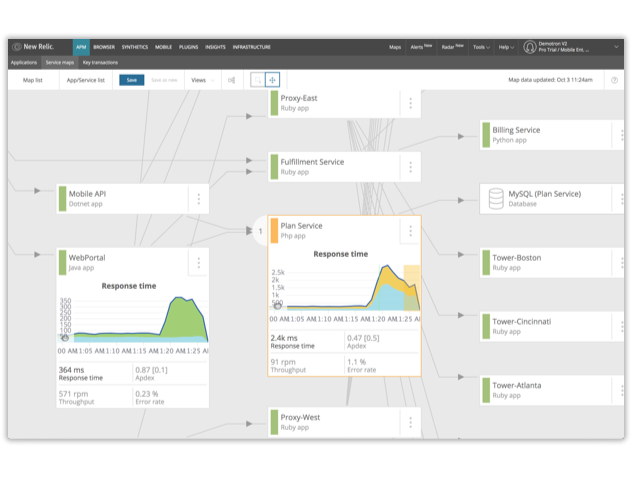This screenshot has width=632, height=478.
Task: Click Plan Service incident badge 1
Action: [x=260, y=231]
